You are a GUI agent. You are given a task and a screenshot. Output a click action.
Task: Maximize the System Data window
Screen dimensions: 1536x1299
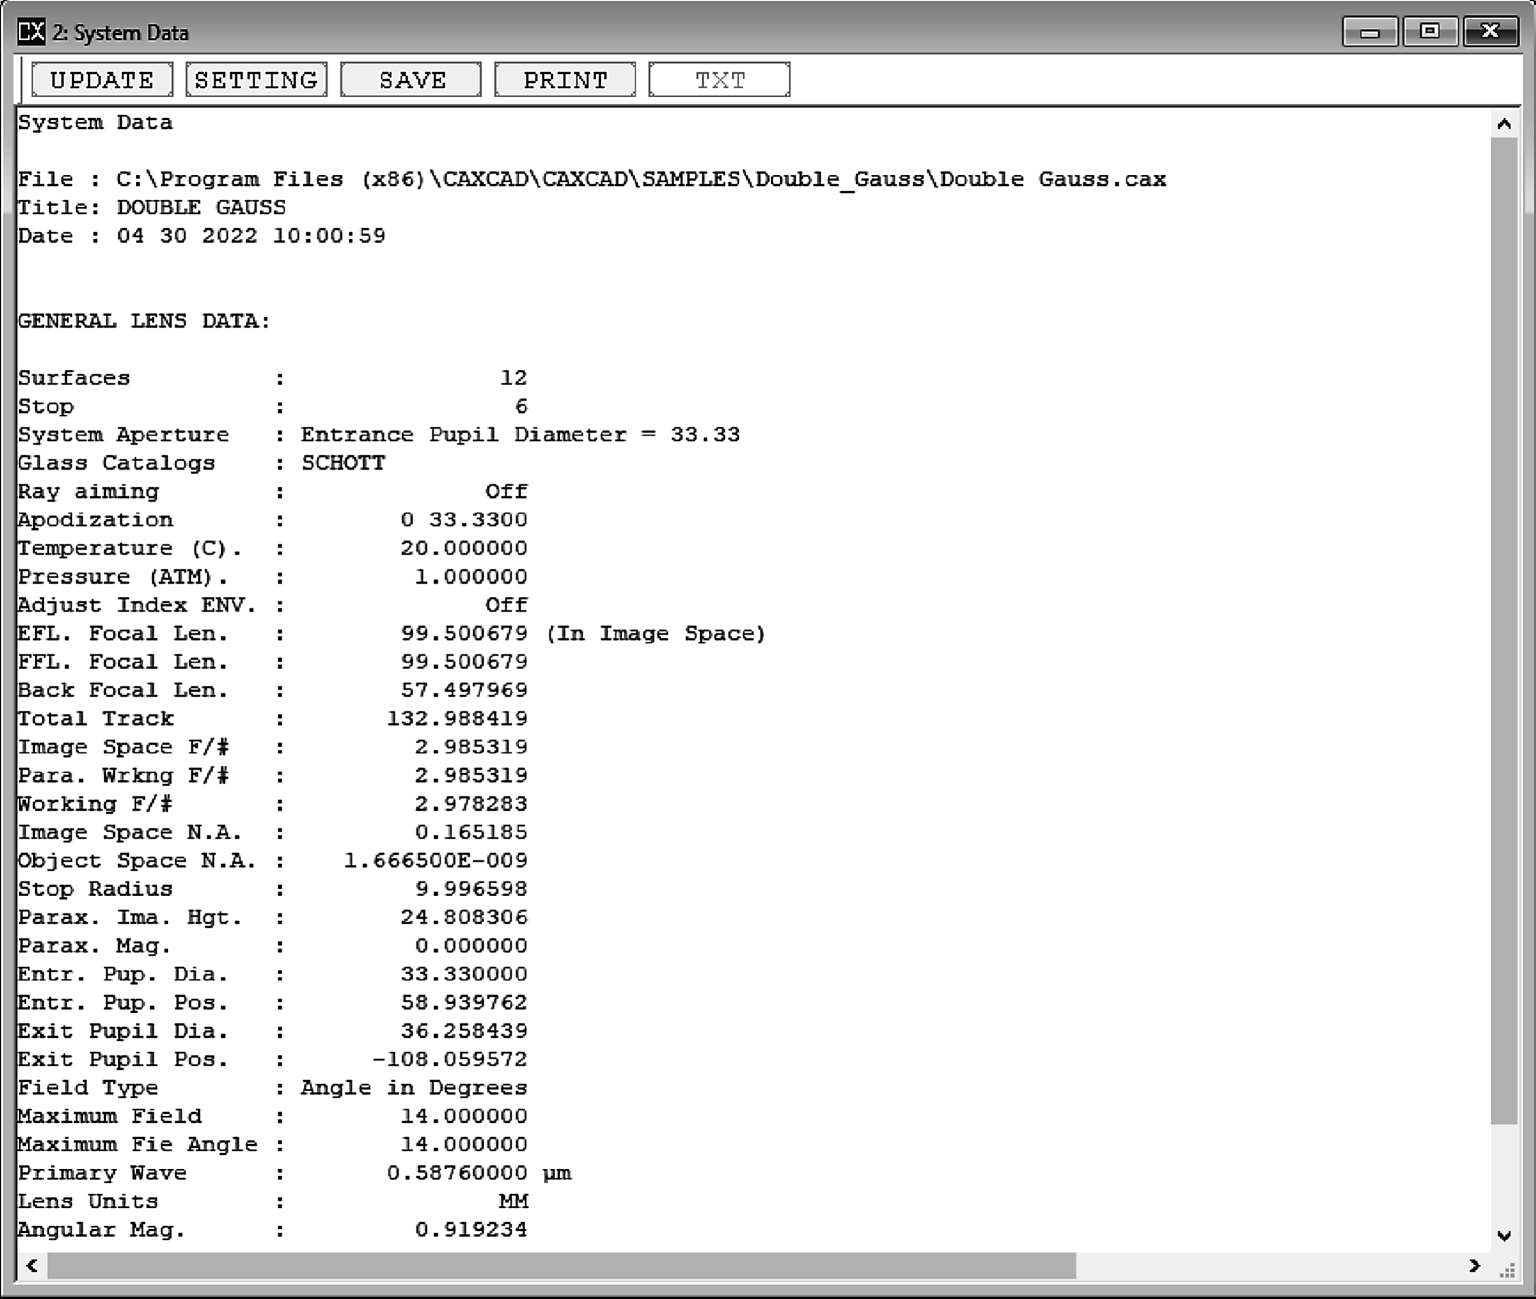(1430, 32)
